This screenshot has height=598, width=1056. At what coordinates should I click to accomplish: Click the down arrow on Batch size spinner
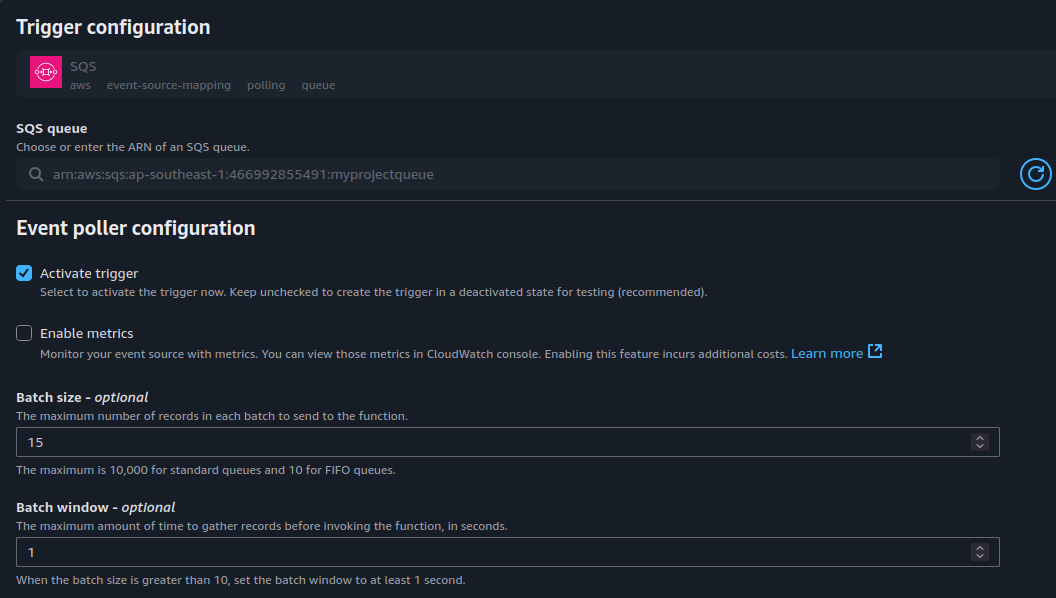click(x=980, y=446)
